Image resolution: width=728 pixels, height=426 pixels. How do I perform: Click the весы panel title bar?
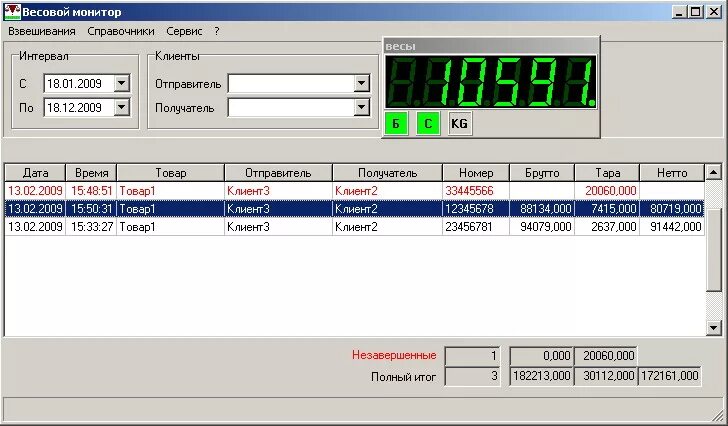(491, 46)
